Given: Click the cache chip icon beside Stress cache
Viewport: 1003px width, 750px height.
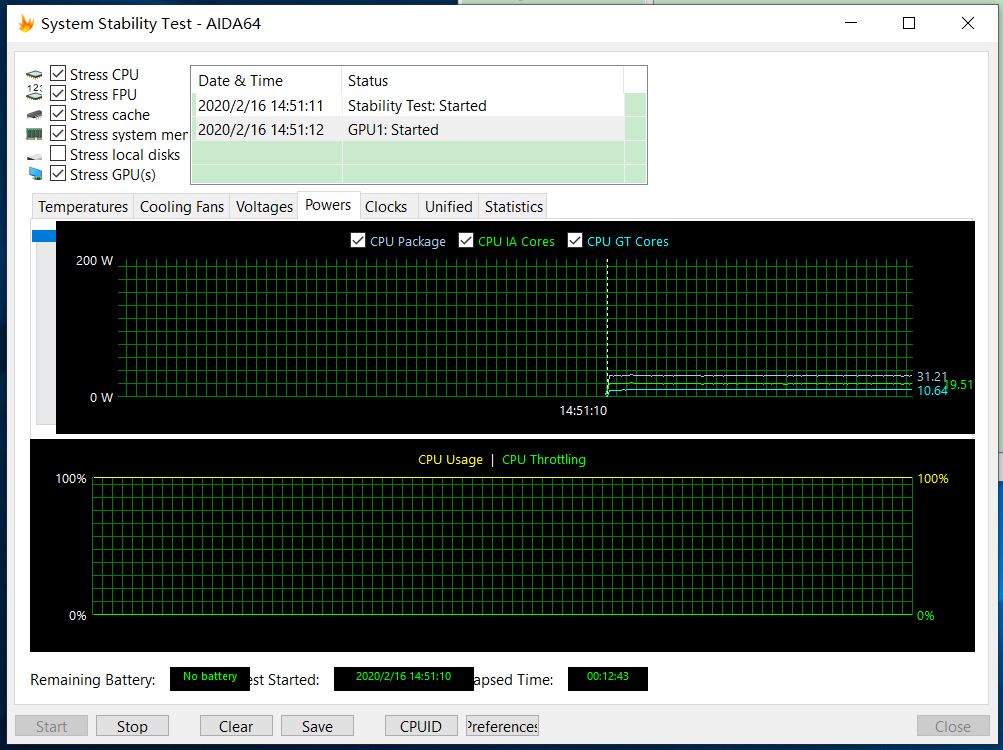Looking at the screenshot, I should [34, 115].
